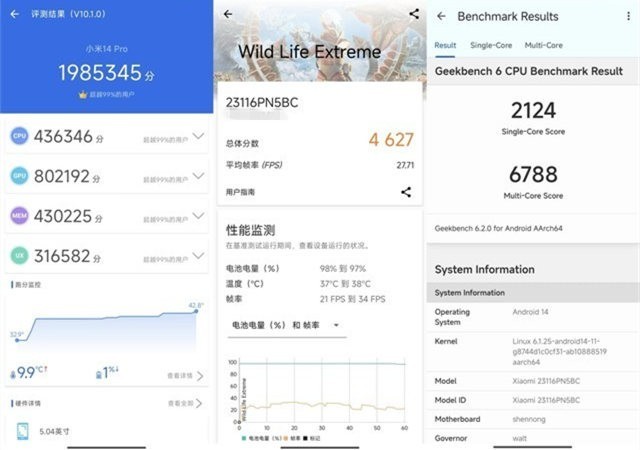Click the 32.9° start point on temperature graph
Viewport: 640px width, 450px height.
pos(17,340)
